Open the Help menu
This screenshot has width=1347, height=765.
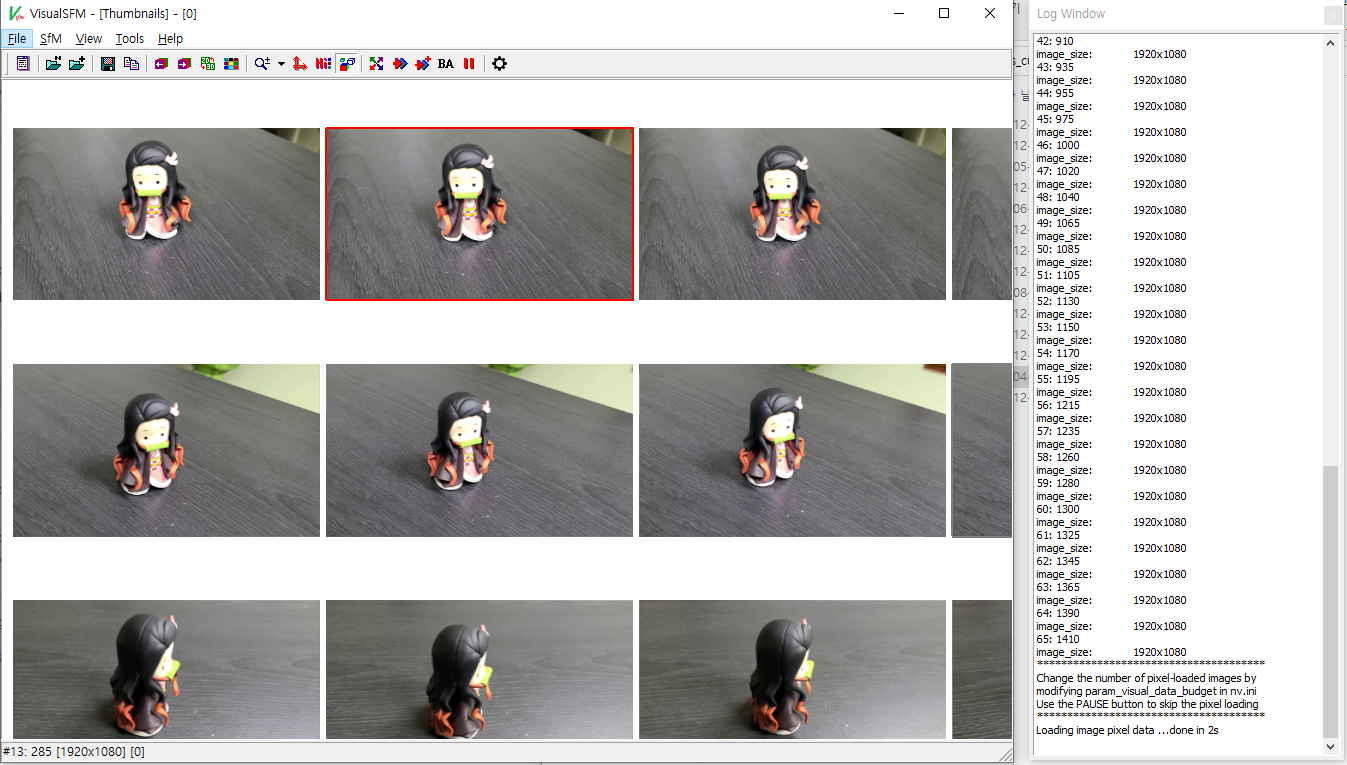click(x=171, y=38)
